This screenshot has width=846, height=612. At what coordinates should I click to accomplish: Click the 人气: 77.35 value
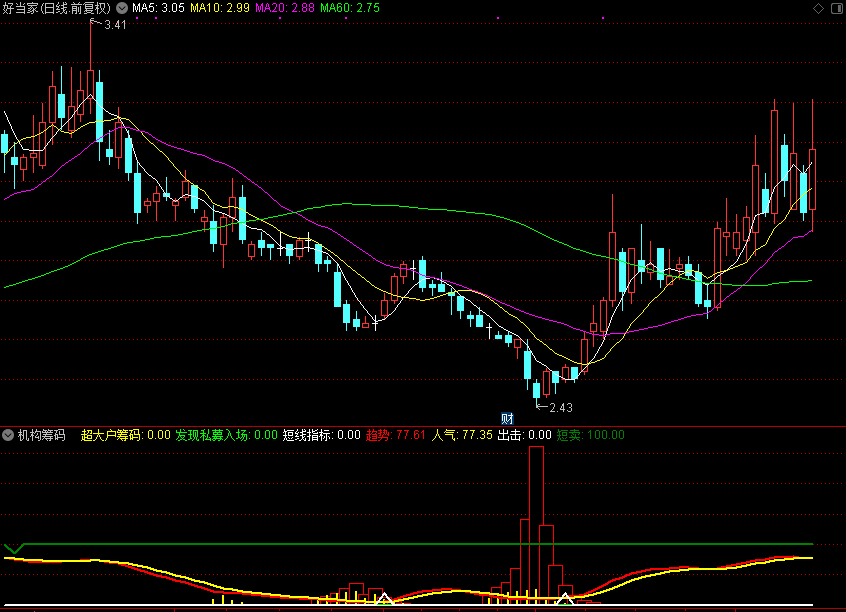pos(462,435)
